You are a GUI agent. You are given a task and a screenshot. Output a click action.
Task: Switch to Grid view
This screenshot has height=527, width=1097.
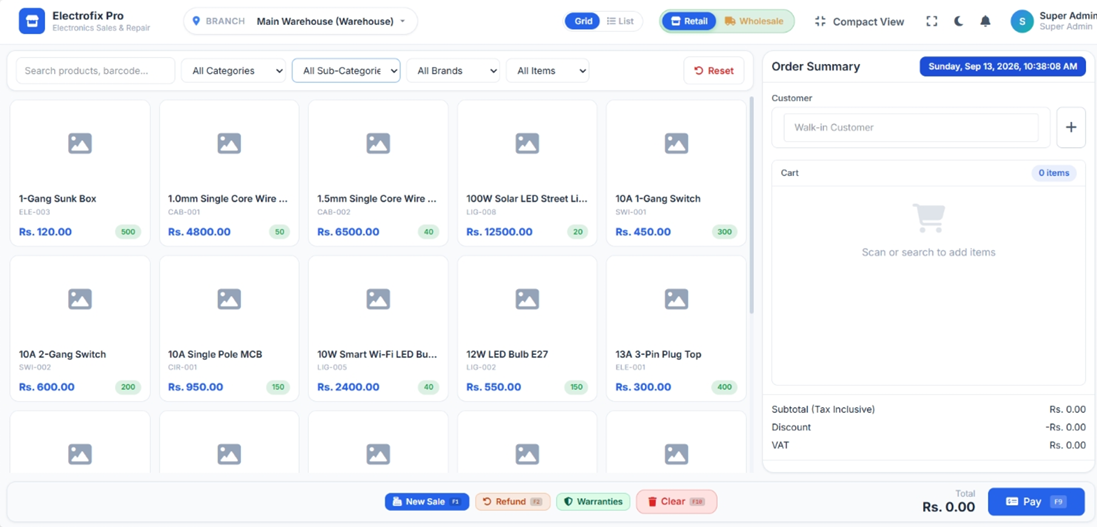583,21
